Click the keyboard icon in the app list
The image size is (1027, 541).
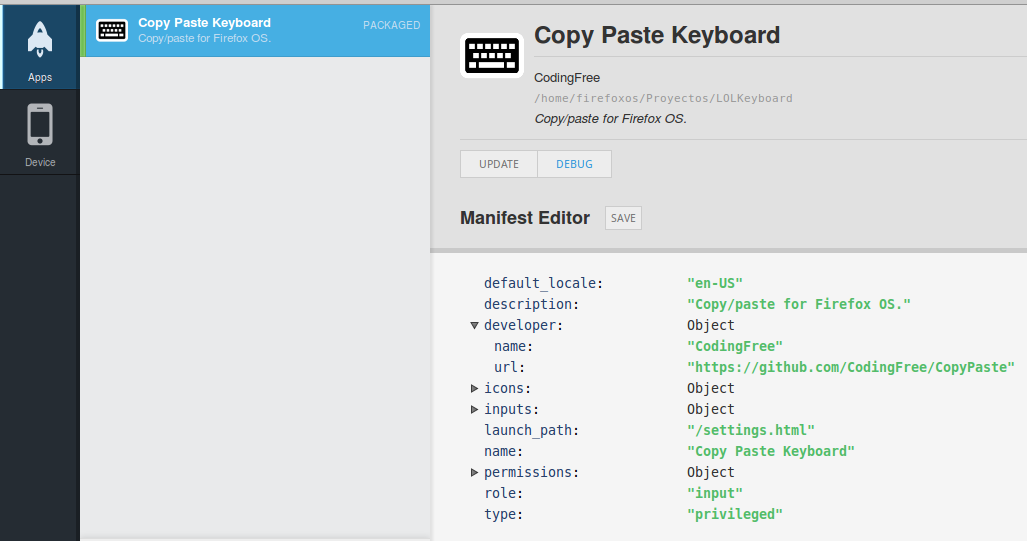[112, 29]
